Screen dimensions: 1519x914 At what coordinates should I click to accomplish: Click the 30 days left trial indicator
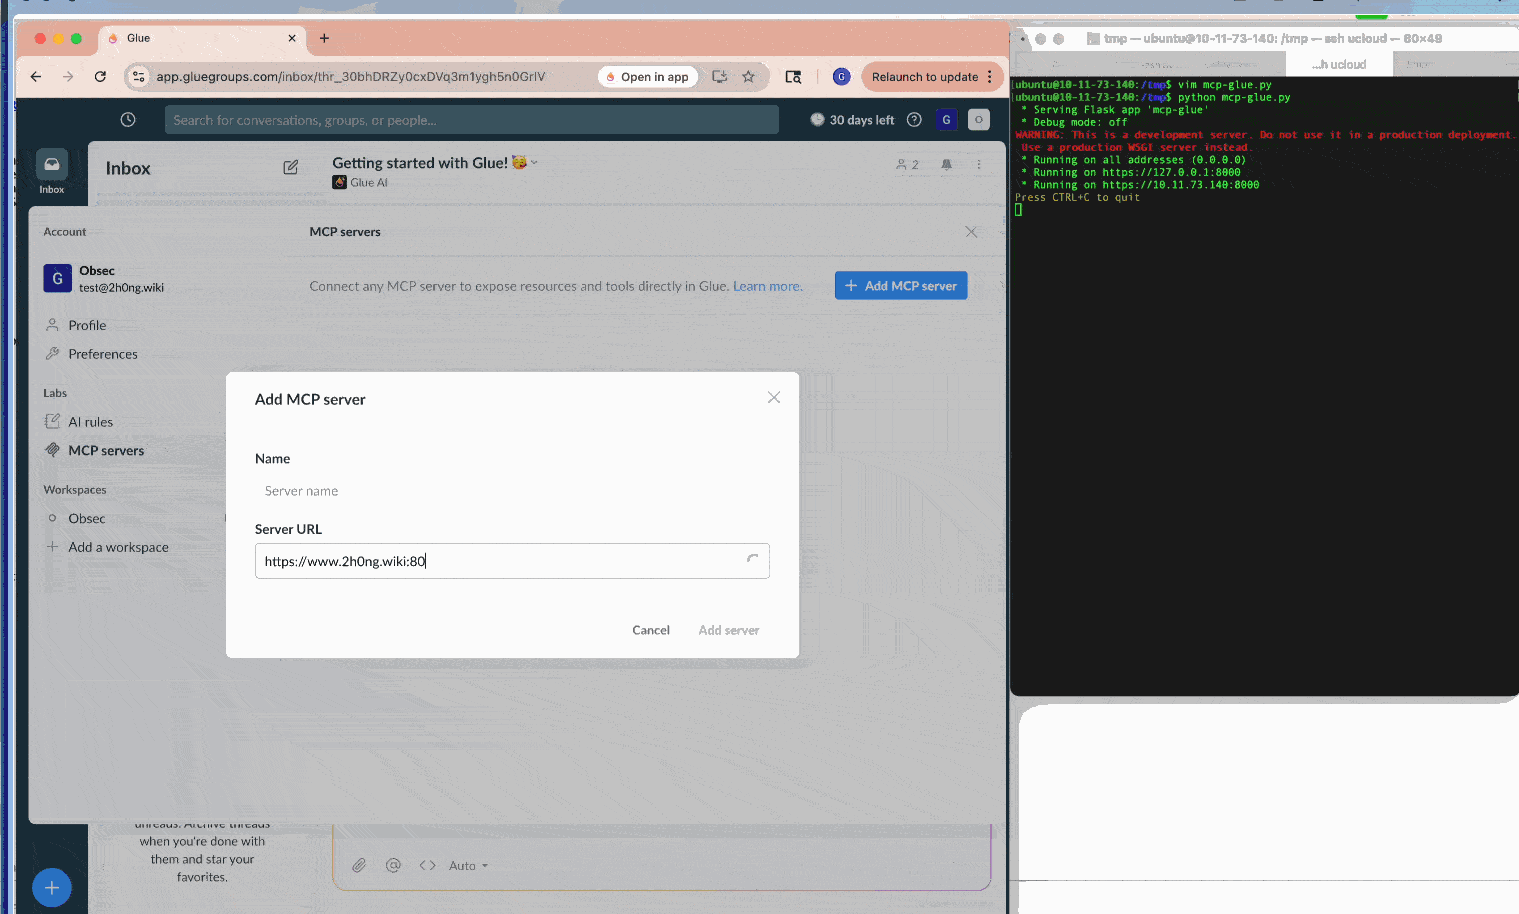point(852,120)
